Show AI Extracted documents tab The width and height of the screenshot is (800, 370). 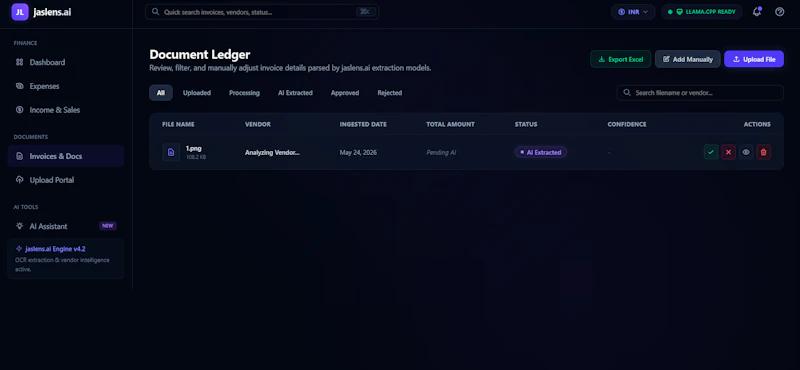pos(295,93)
